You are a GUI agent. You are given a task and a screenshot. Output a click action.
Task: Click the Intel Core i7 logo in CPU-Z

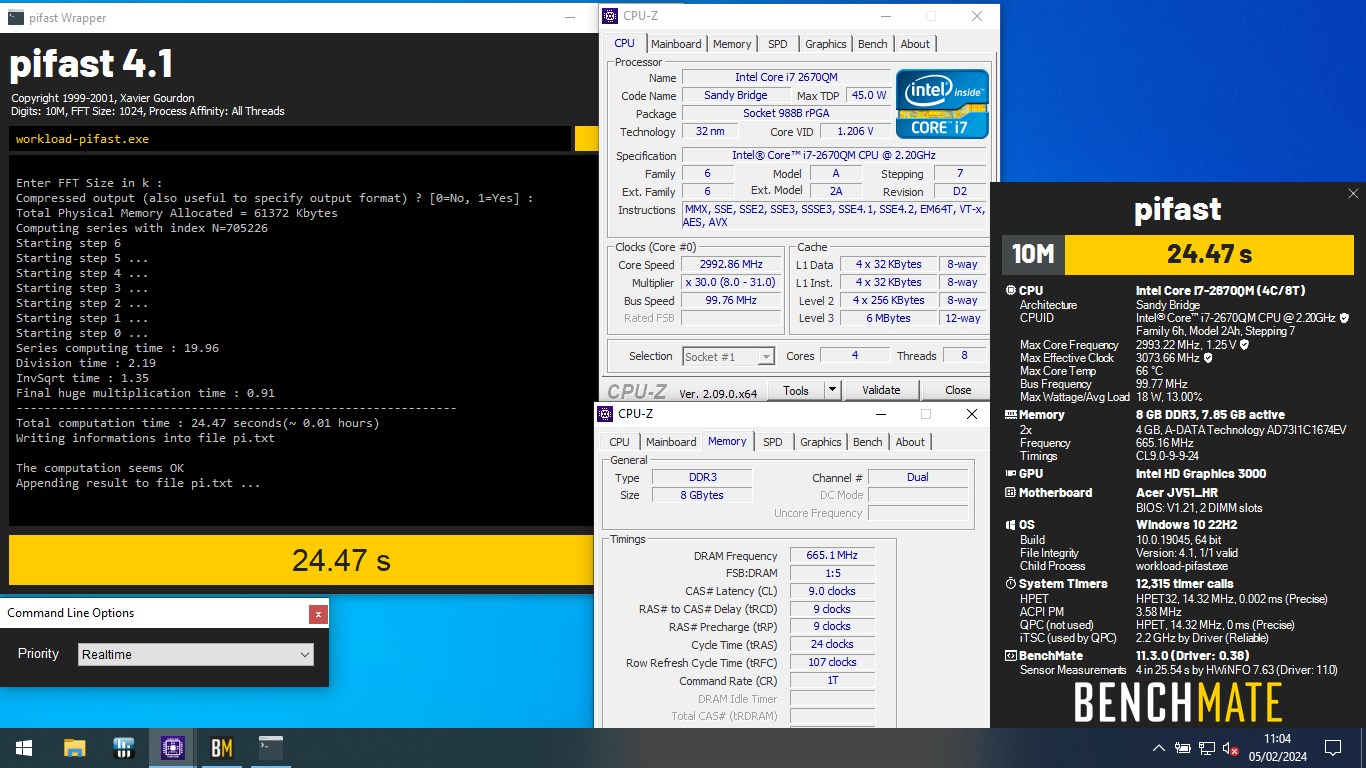coord(942,104)
